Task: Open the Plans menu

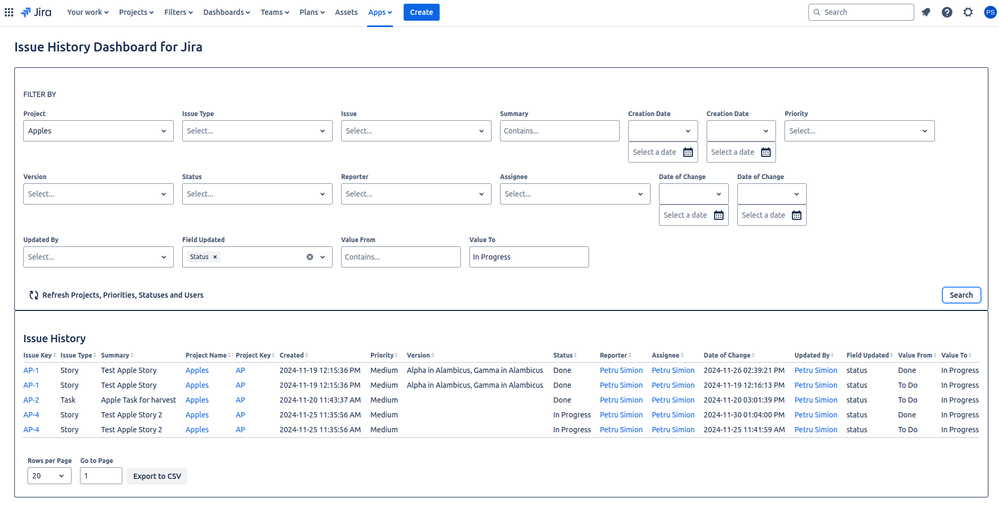Action: [312, 12]
